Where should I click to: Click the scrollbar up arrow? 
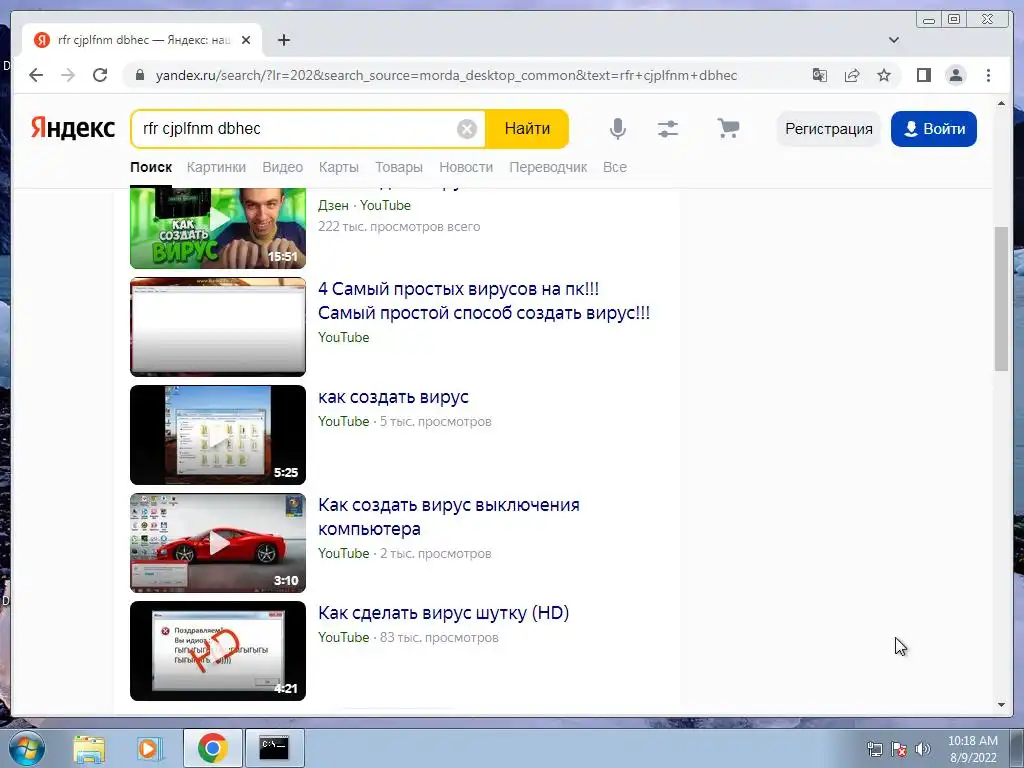[x=1001, y=103]
